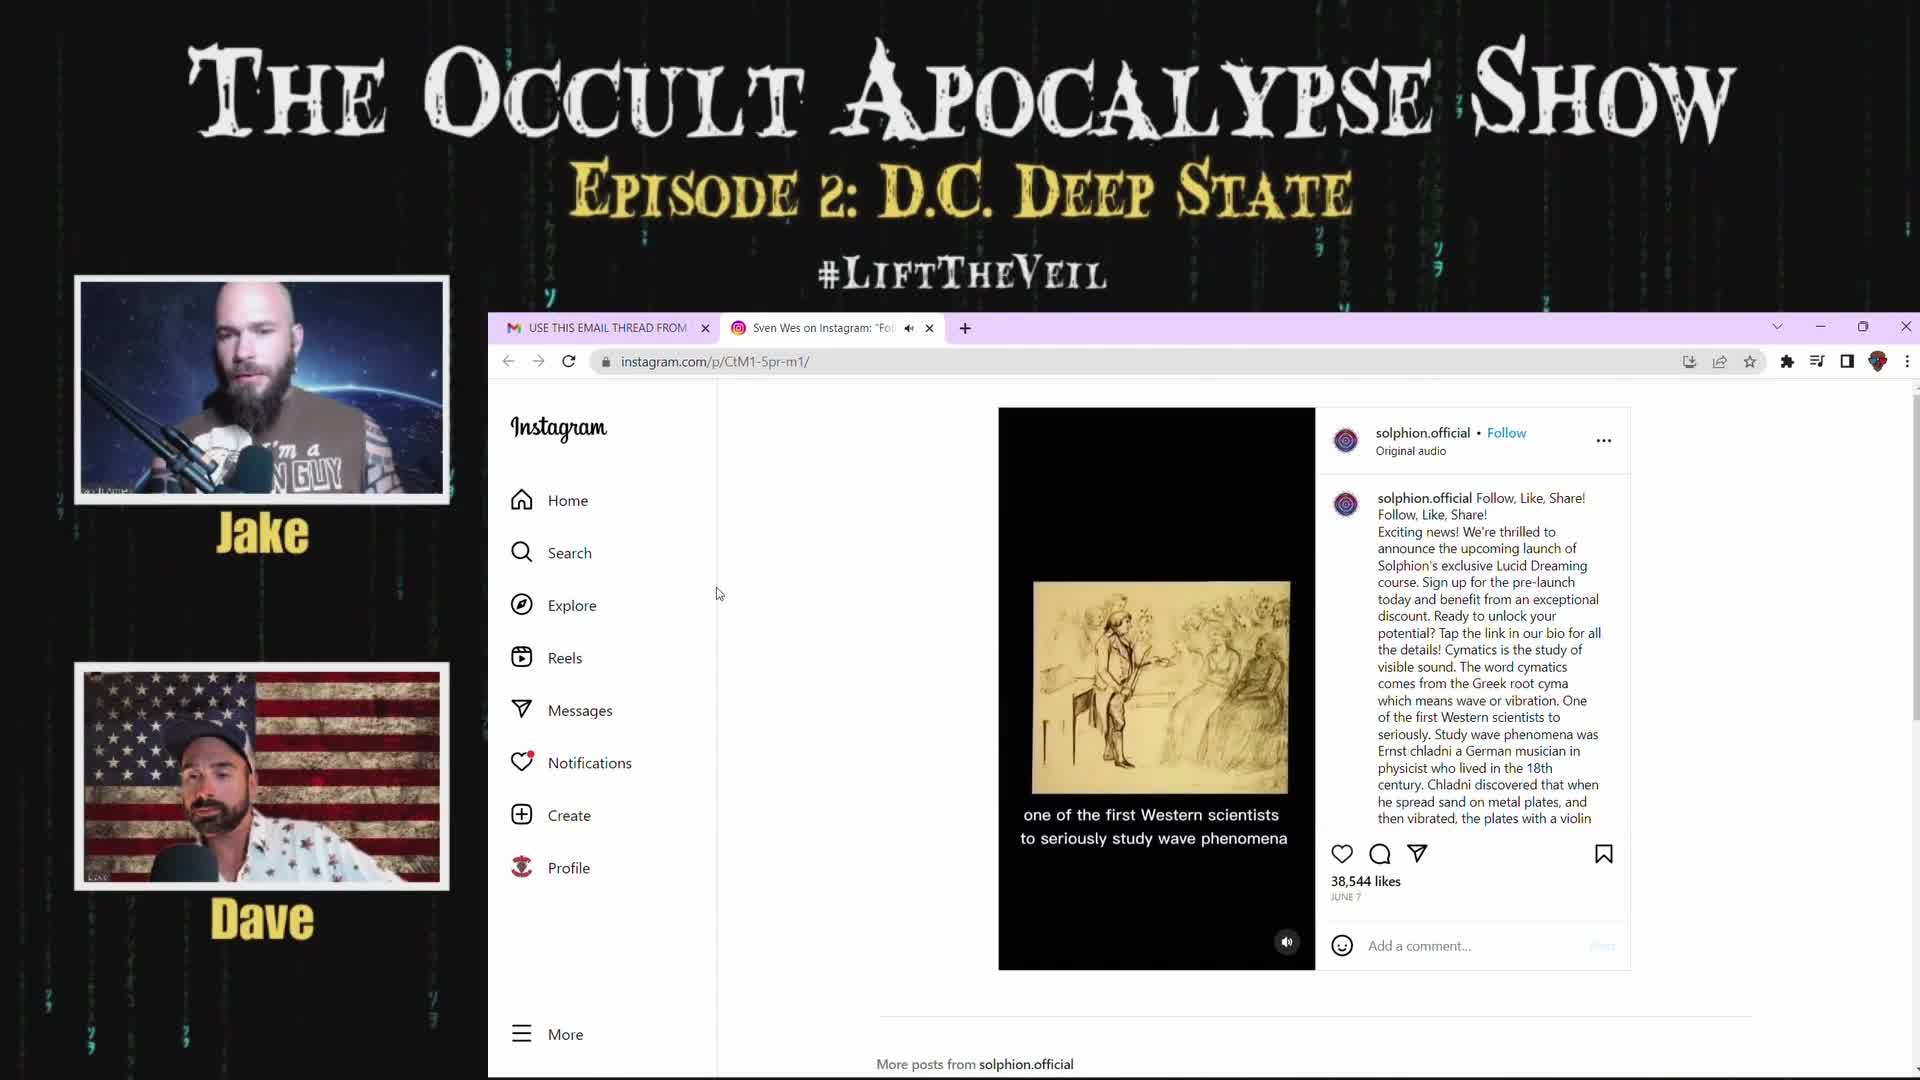
Task: Open the browser profile avatar
Action: 1878,362
